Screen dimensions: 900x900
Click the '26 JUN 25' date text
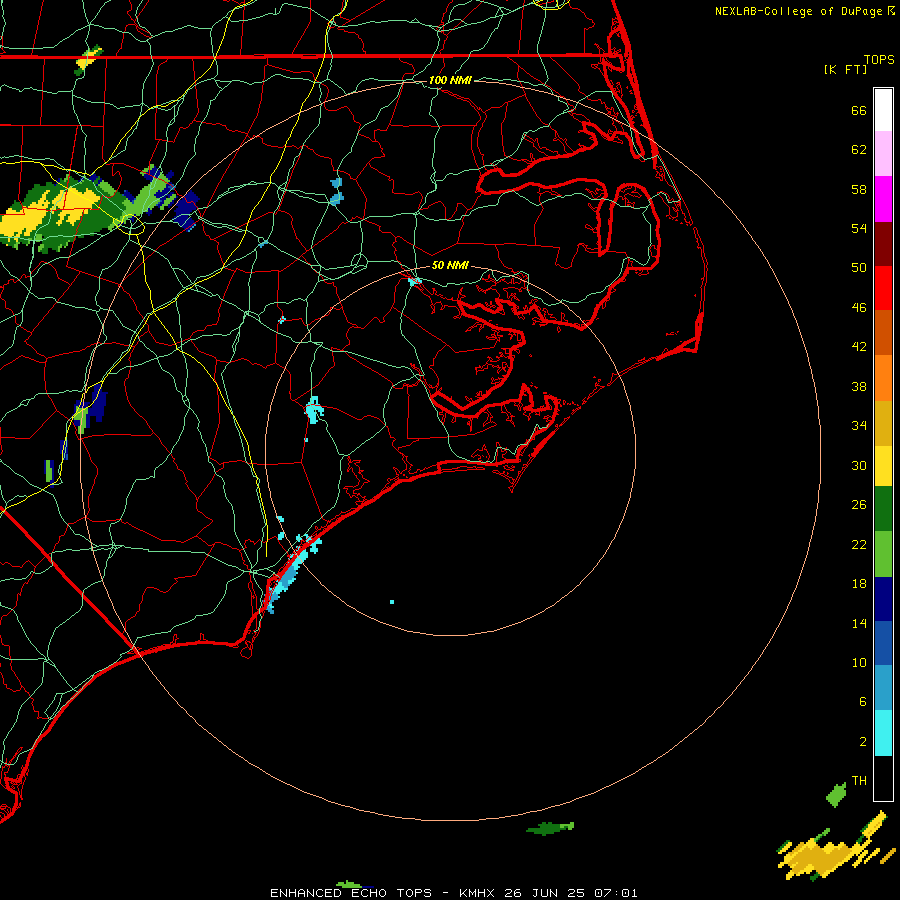tap(544, 893)
